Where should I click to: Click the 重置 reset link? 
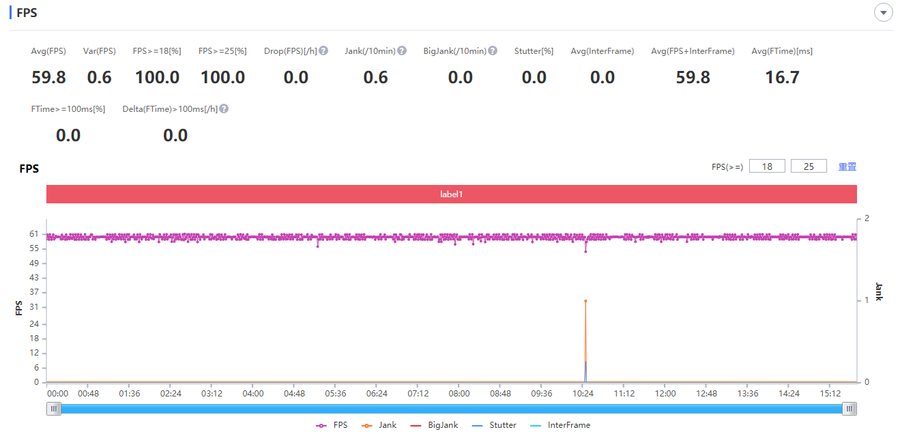(x=847, y=166)
